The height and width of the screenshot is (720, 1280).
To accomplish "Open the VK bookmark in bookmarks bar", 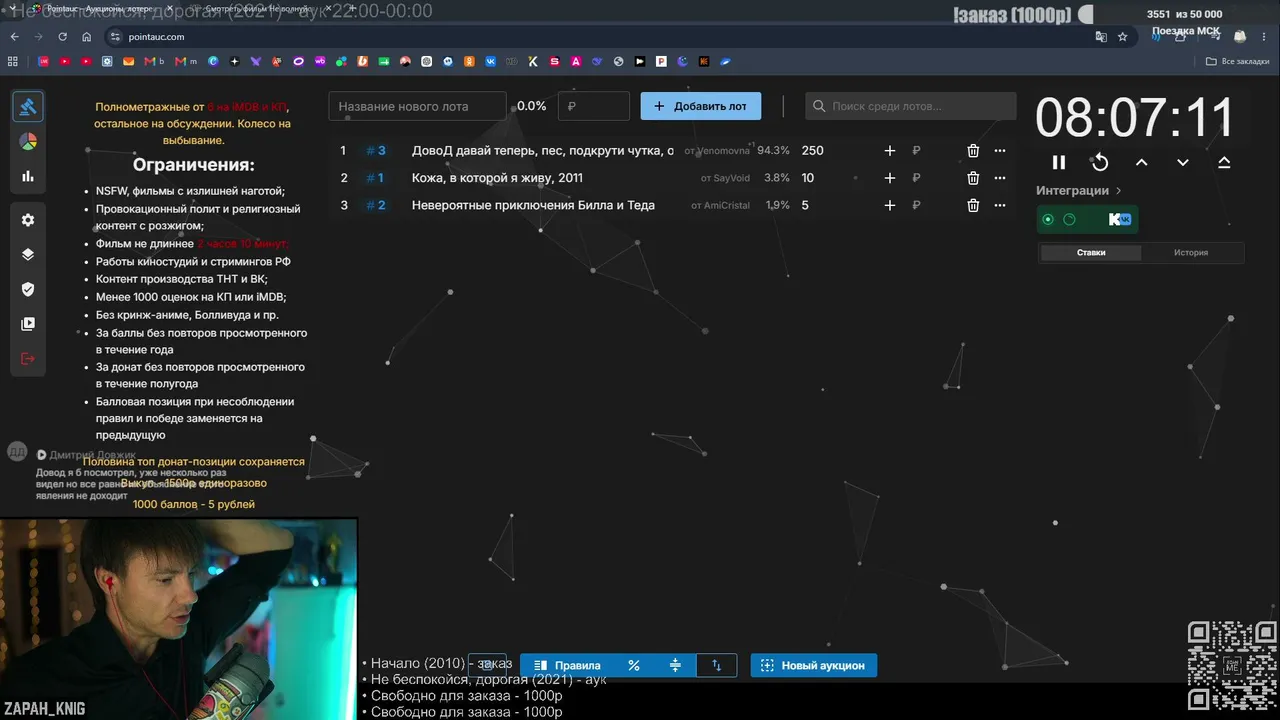I will pos(491,61).
